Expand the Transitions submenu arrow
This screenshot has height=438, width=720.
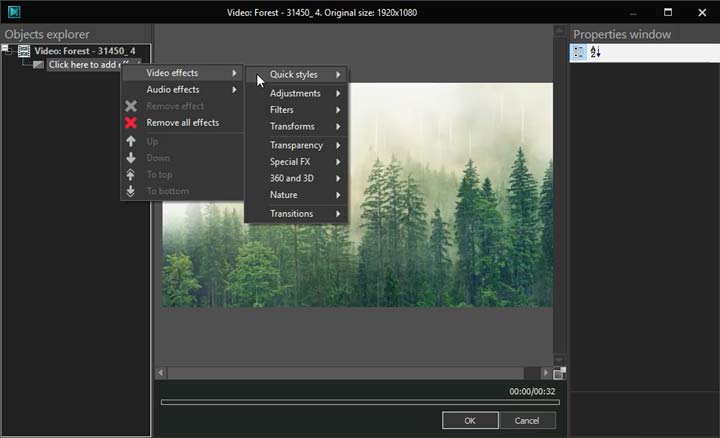click(338, 213)
